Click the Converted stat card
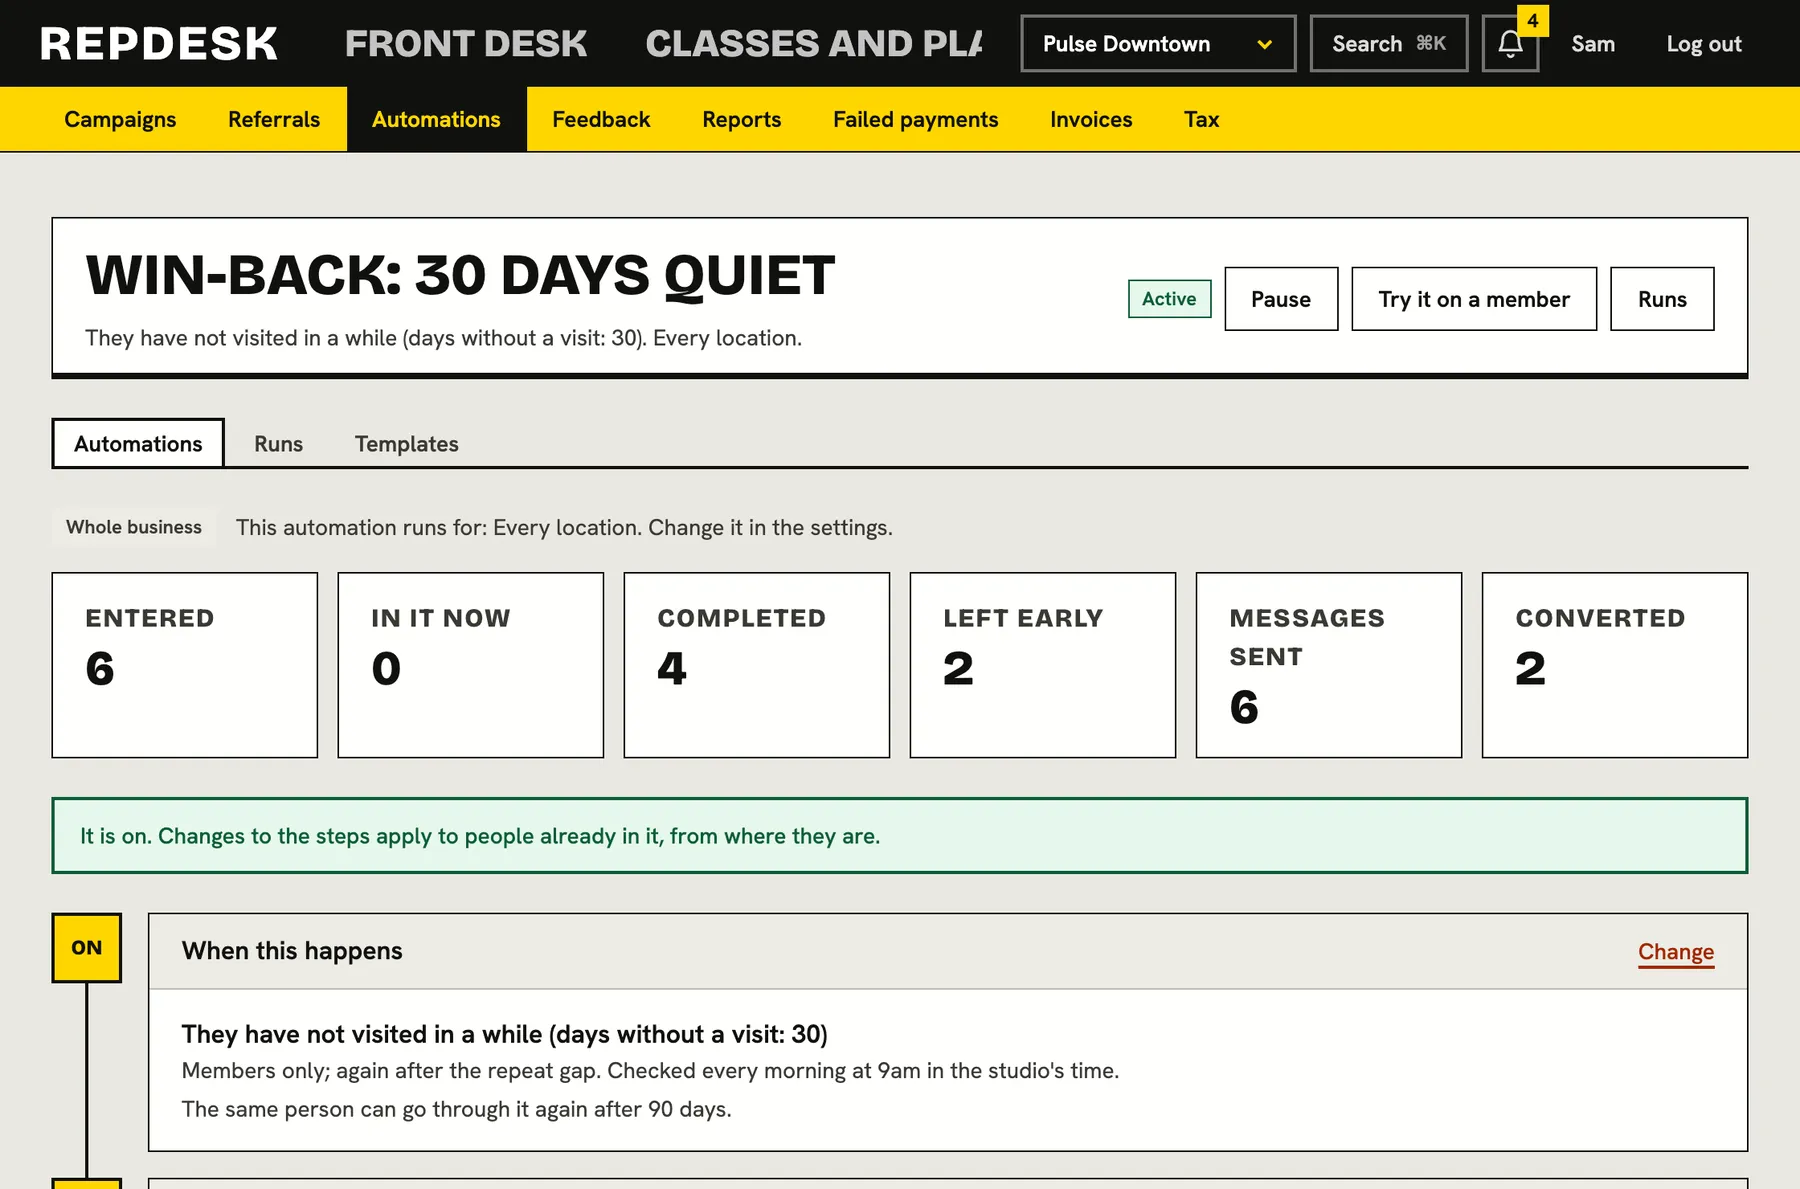 [x=1615, y=665]
